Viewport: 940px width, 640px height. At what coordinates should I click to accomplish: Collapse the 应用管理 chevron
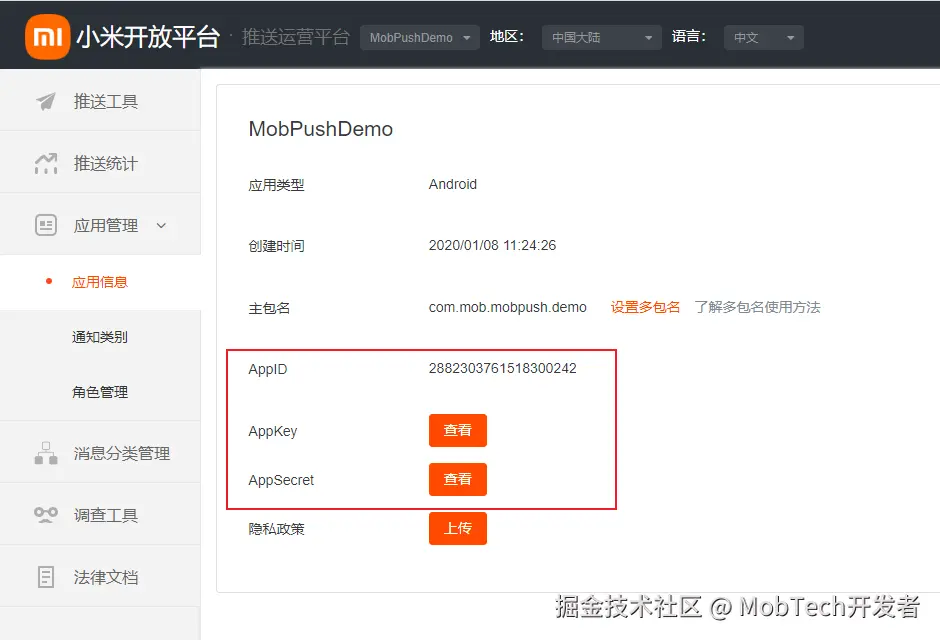(161, 225)
